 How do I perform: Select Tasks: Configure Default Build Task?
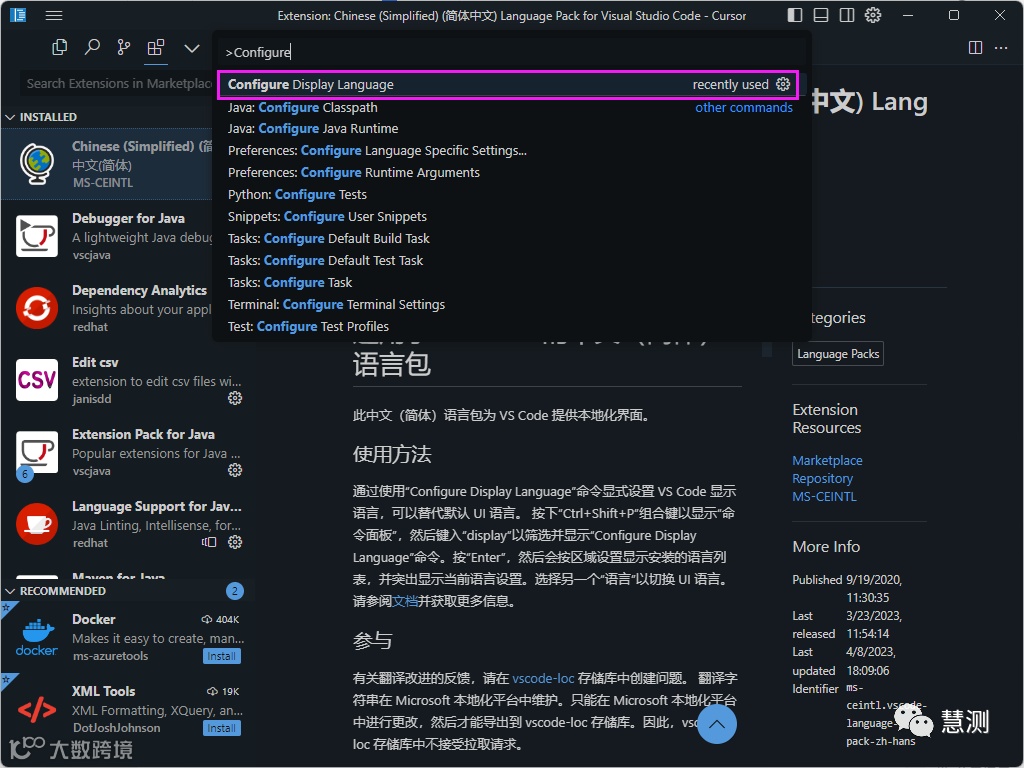[511, 238]
